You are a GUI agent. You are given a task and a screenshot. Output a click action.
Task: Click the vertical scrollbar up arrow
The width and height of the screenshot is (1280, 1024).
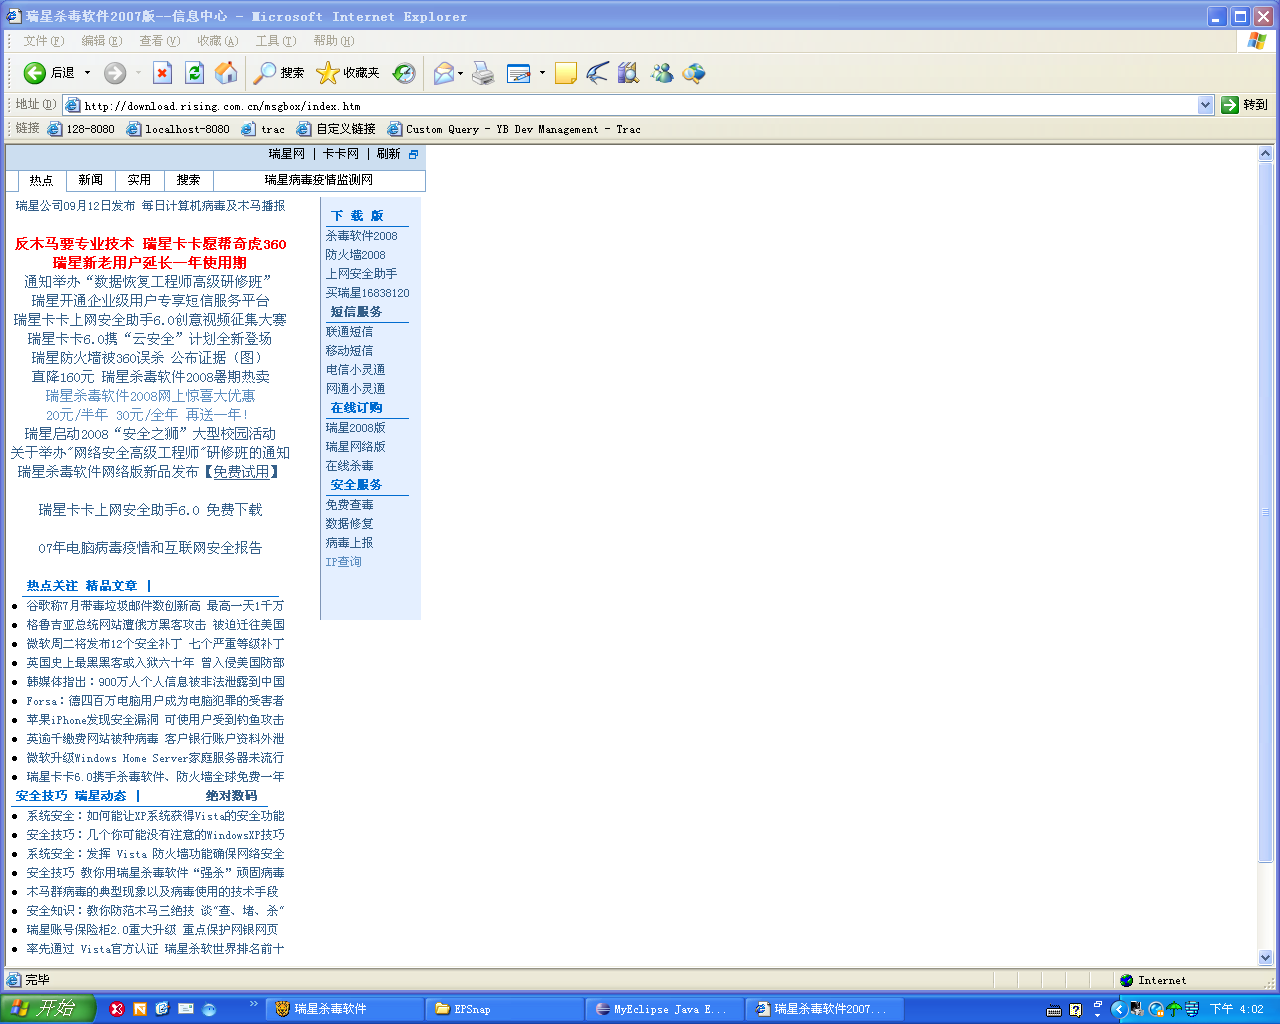1265,154
